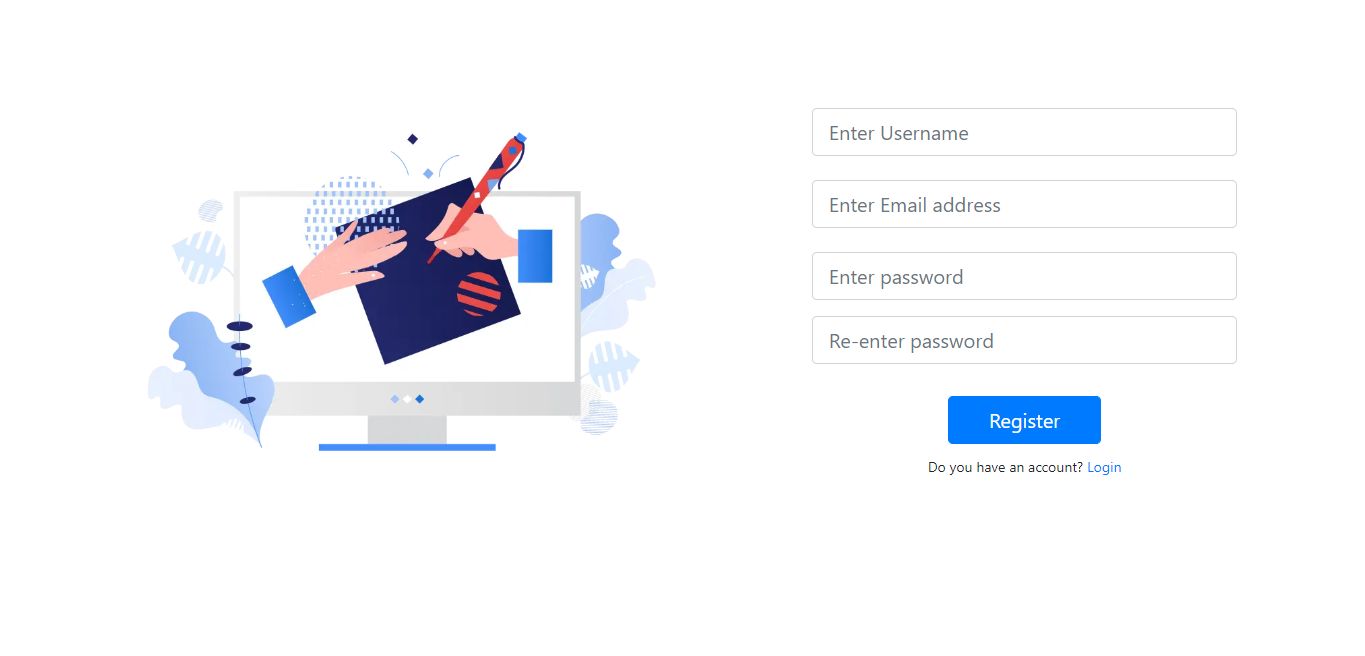The height and width of the screenshot is (656, 1365).
Task: Select the navy blue paper in the illustration
Action: click(428, 271)
